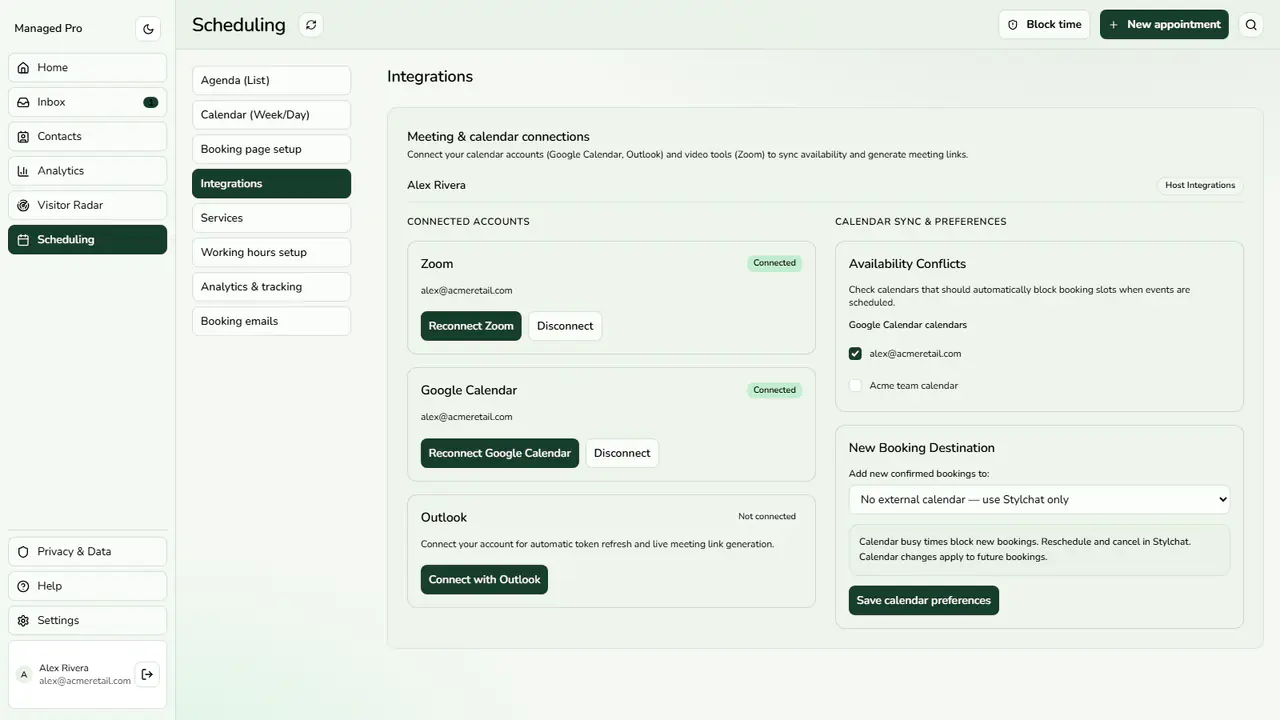Go to Booking page setup

[271, 149]
